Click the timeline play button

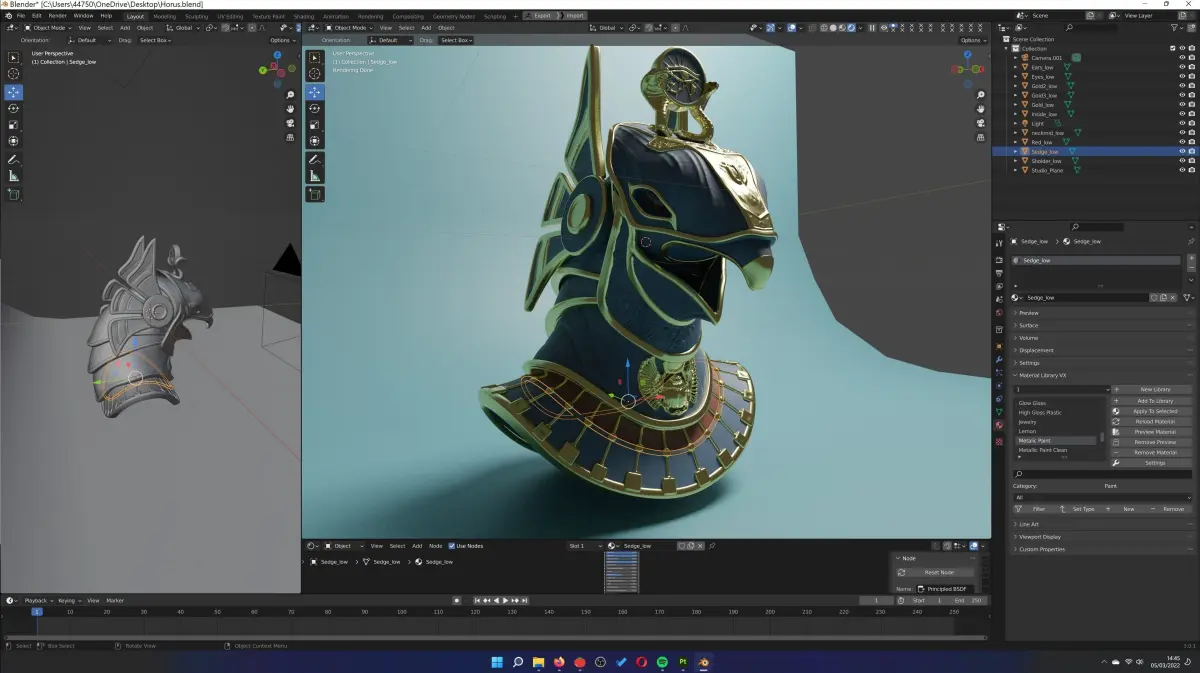tap(505, 600)
